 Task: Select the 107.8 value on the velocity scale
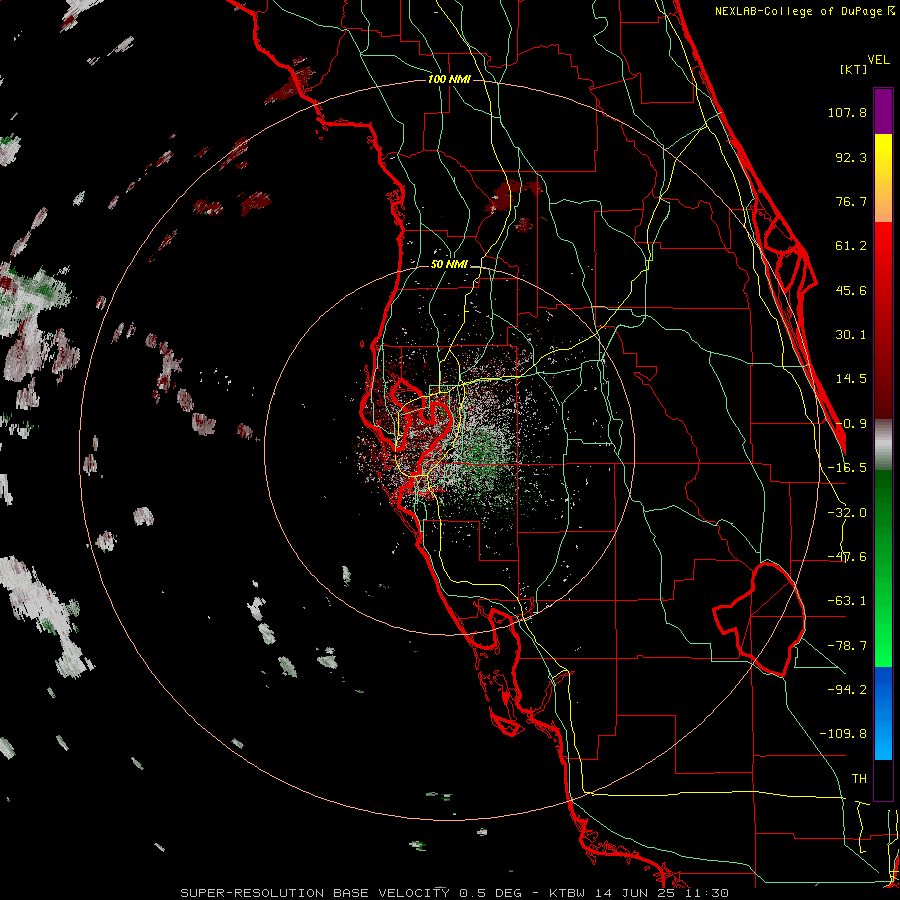847,112
